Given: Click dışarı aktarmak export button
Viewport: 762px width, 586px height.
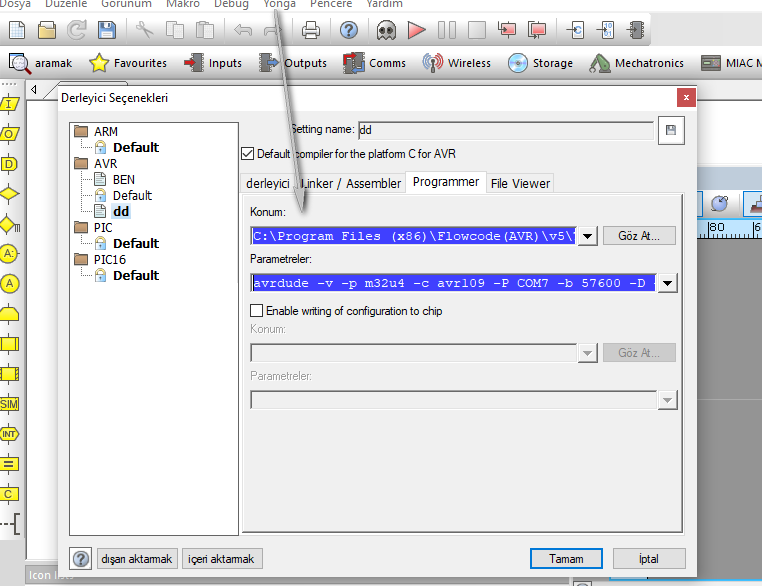Looking at the screenshot, I should (137, 559).
